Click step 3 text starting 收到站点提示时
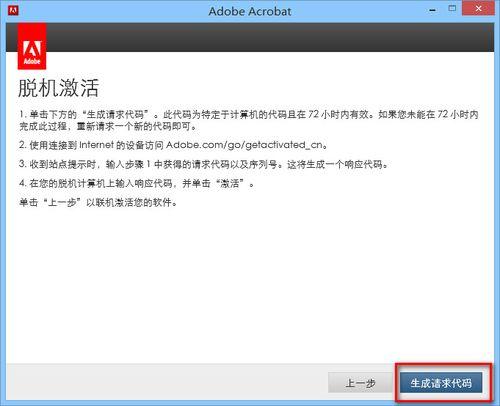Image resolution: width=500 pixels, height=406 pixels. pos(204,164)
